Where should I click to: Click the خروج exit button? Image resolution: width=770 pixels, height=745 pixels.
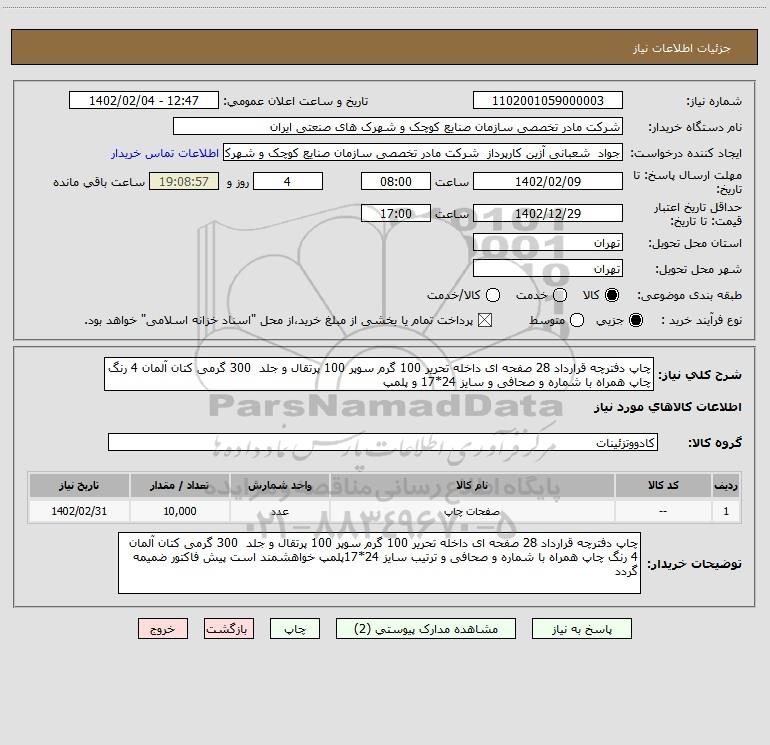click(x=163, y=629)
